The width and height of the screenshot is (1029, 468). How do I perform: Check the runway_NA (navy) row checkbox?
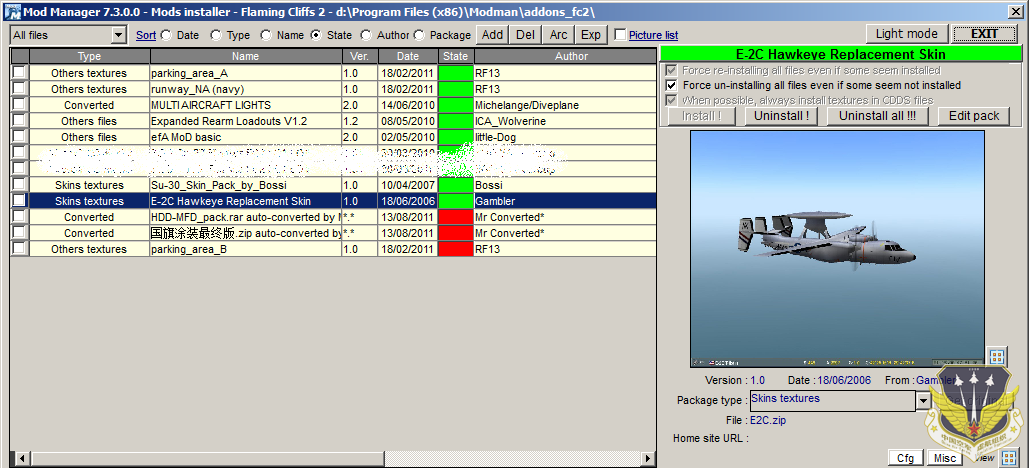(x=19, y=88)
